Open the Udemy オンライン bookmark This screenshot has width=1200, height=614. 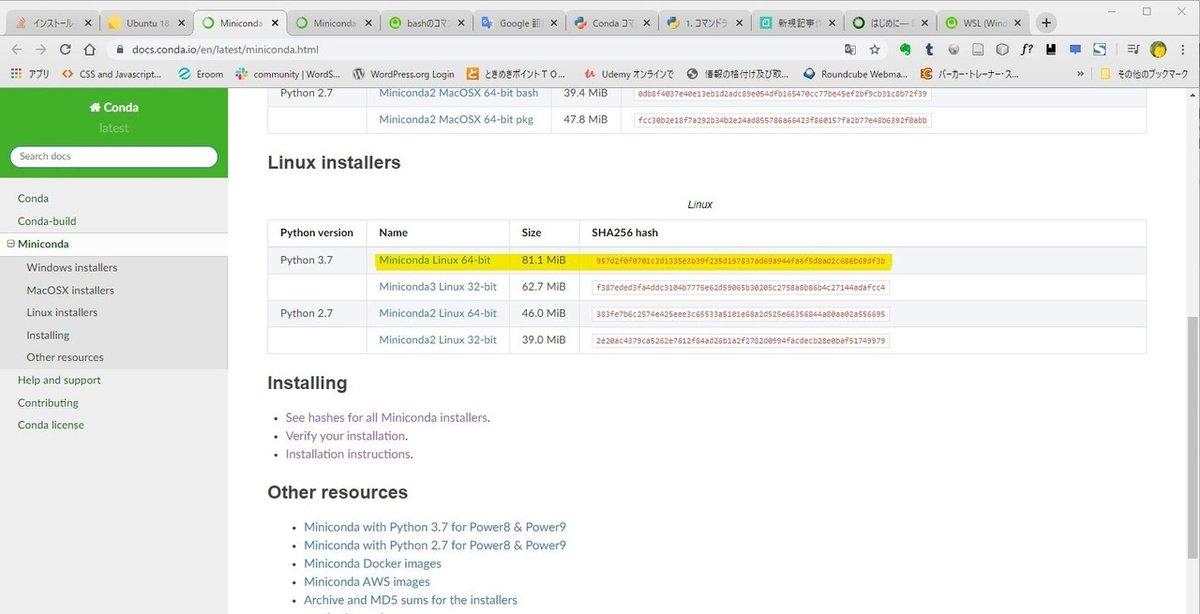(x=629, y=74)
